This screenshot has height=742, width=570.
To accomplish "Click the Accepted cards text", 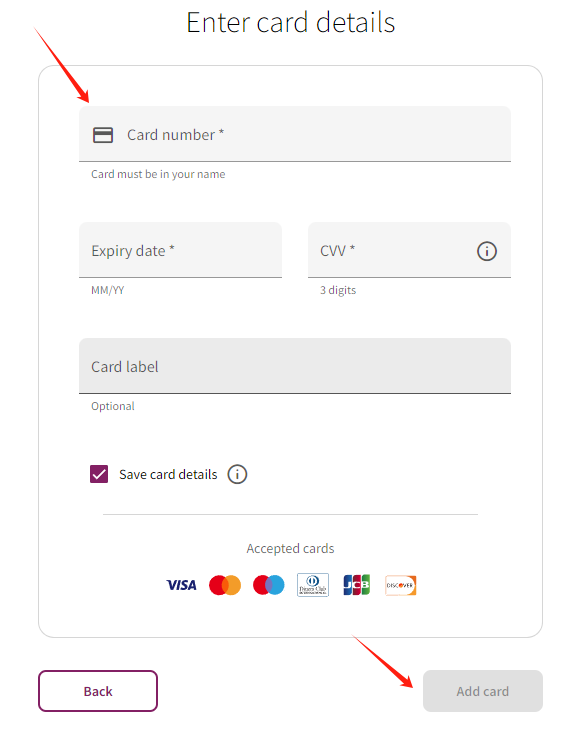I will 290,548.
